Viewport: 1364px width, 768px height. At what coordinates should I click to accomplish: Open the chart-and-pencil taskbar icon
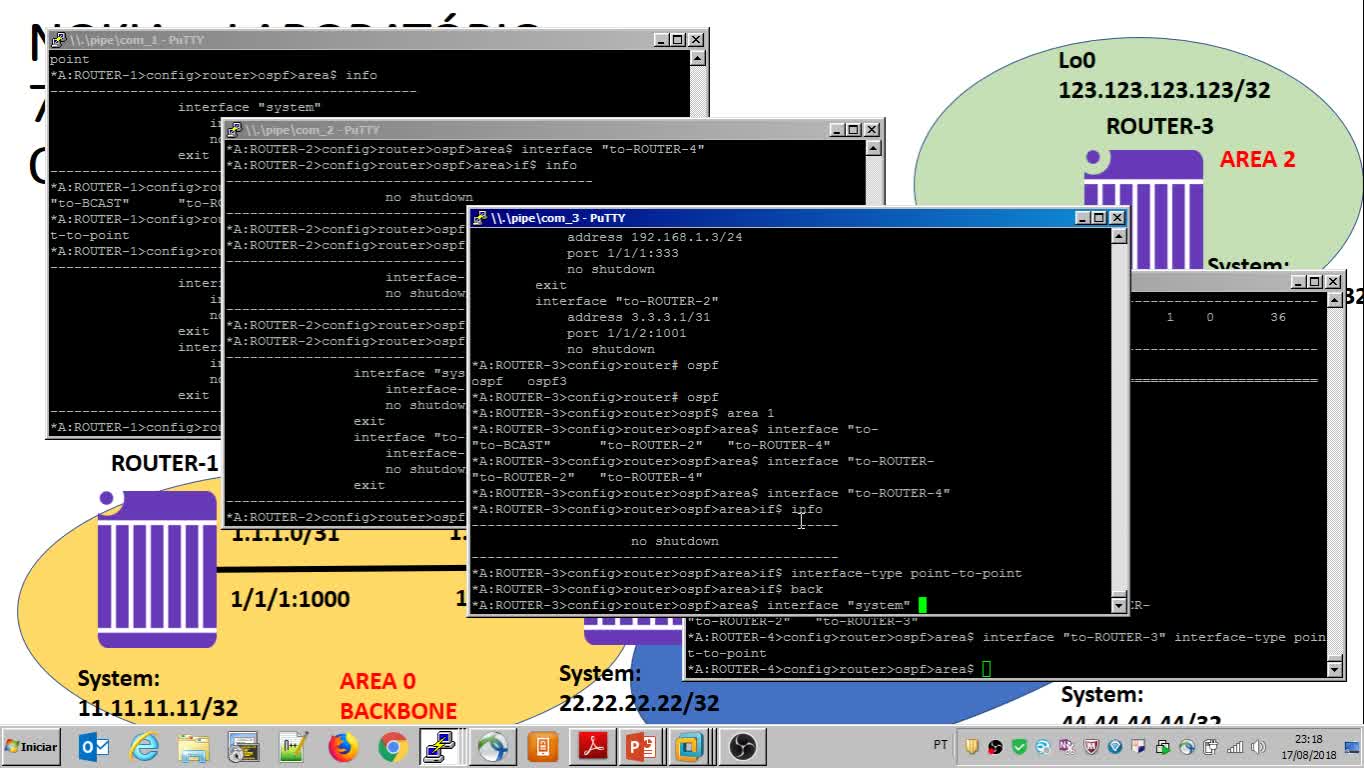pos(293,746)
